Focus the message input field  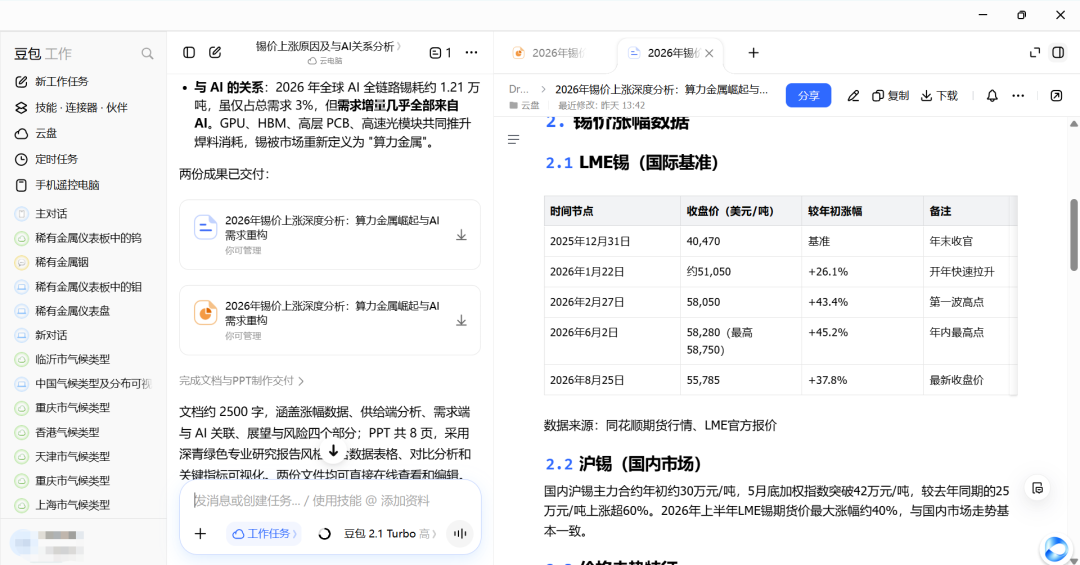pyautogui.click(x=330, y=500)
